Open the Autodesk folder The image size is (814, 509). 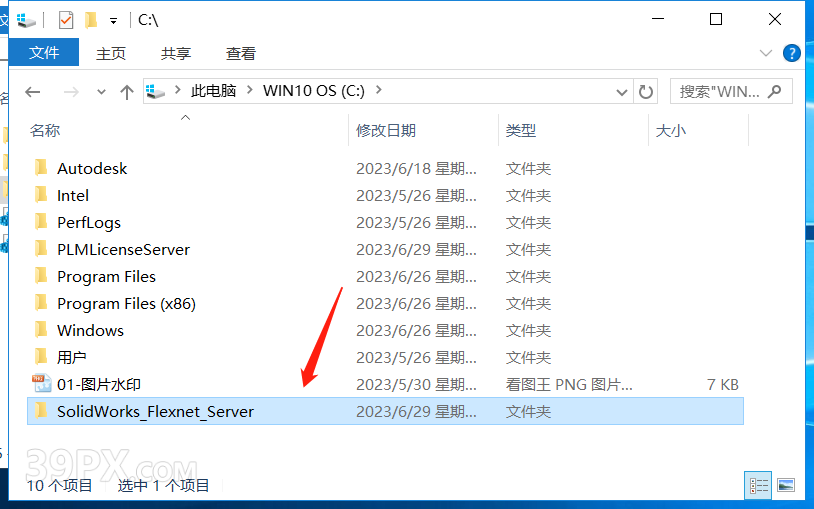(92, 168)
